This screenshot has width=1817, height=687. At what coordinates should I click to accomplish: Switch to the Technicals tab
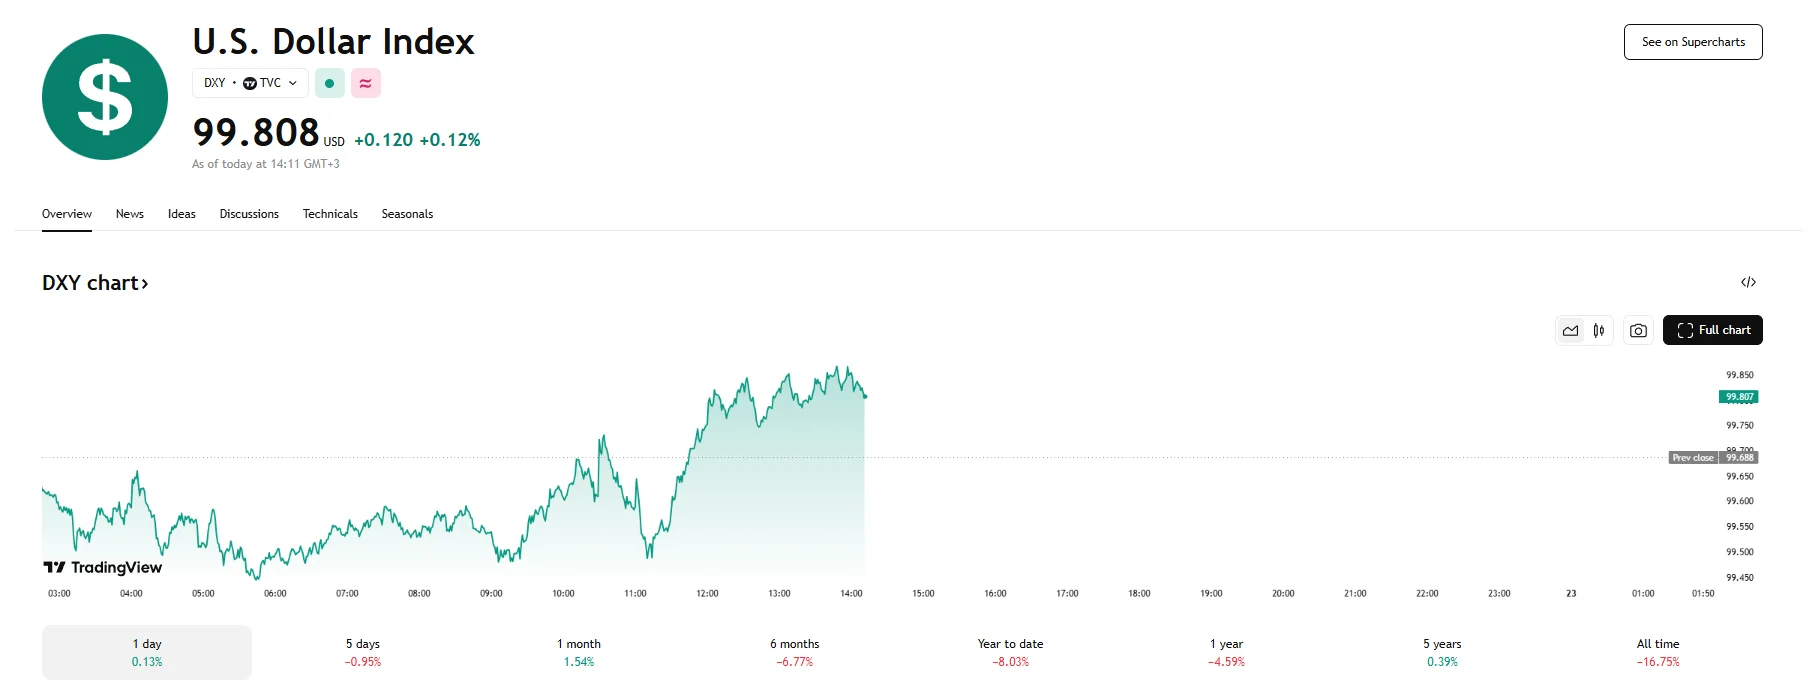click(x=330, y=214)
